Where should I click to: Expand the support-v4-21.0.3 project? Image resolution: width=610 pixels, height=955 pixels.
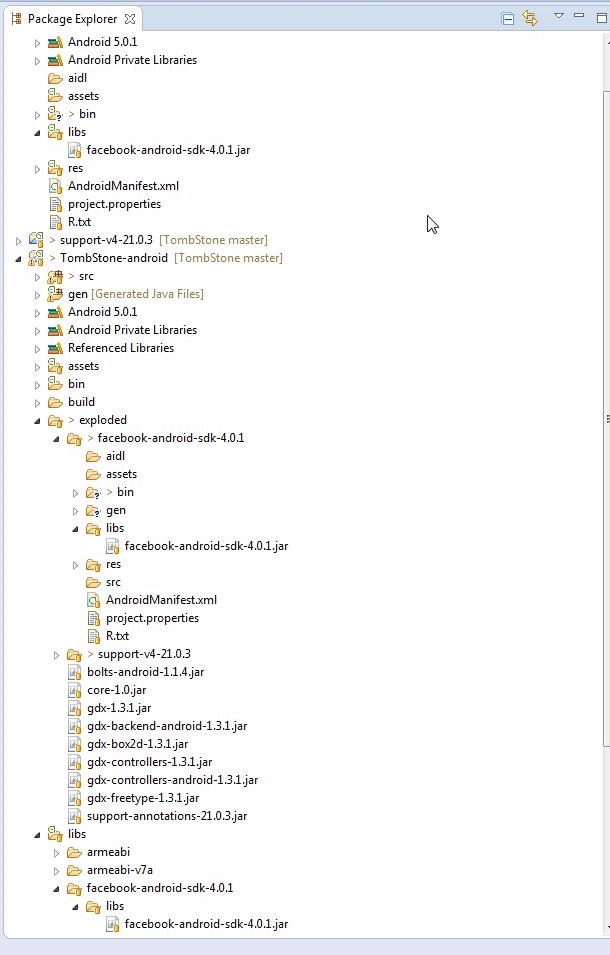pos(18,241)
